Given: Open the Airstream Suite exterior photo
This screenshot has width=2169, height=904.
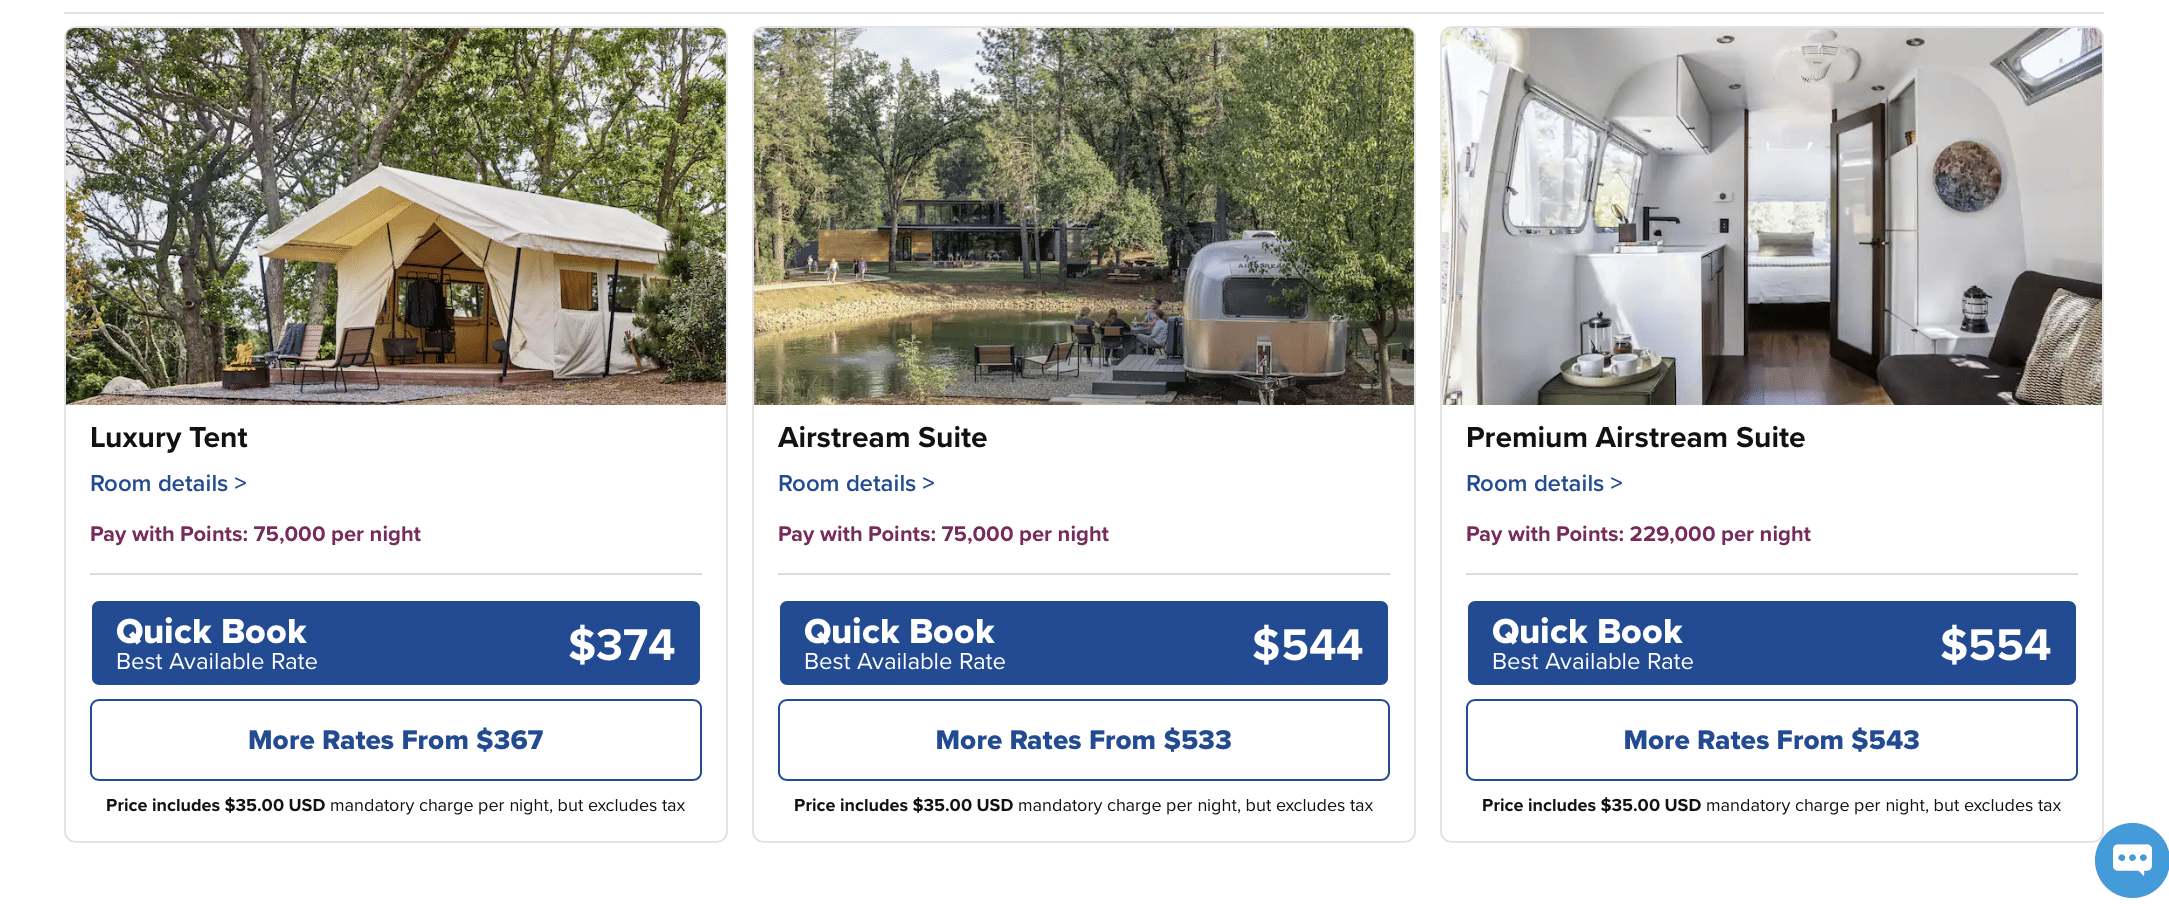Looking at the screenshot, I should tap(1083, 216).
